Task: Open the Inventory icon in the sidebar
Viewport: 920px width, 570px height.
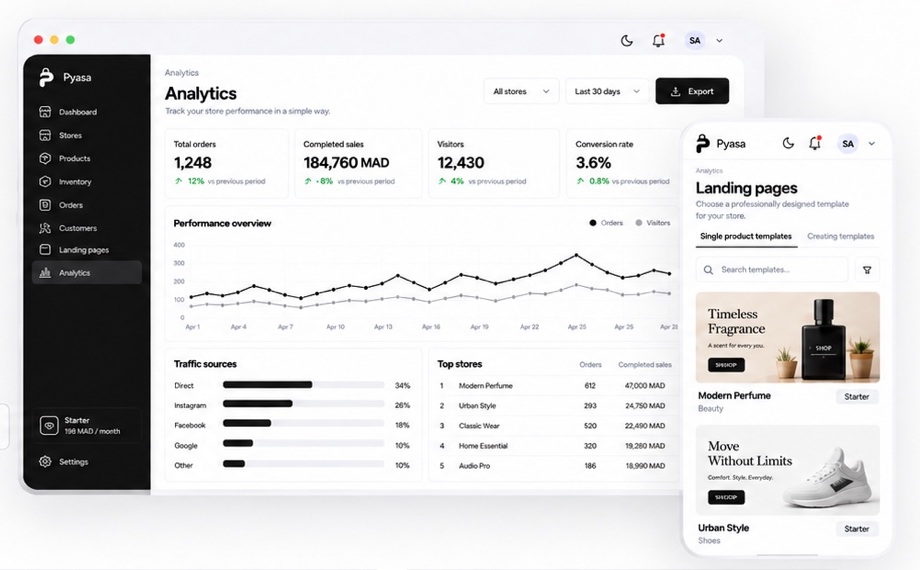Action: [x=45, y=181]
